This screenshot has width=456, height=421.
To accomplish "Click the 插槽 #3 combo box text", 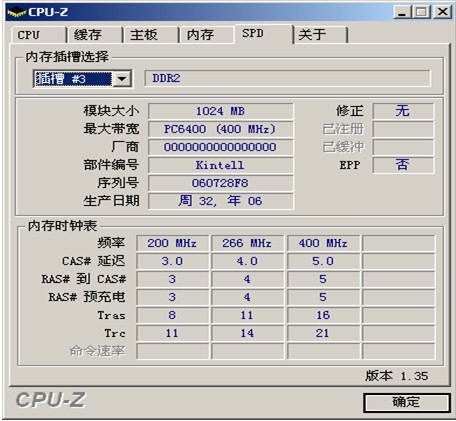I will pos(73,79).
